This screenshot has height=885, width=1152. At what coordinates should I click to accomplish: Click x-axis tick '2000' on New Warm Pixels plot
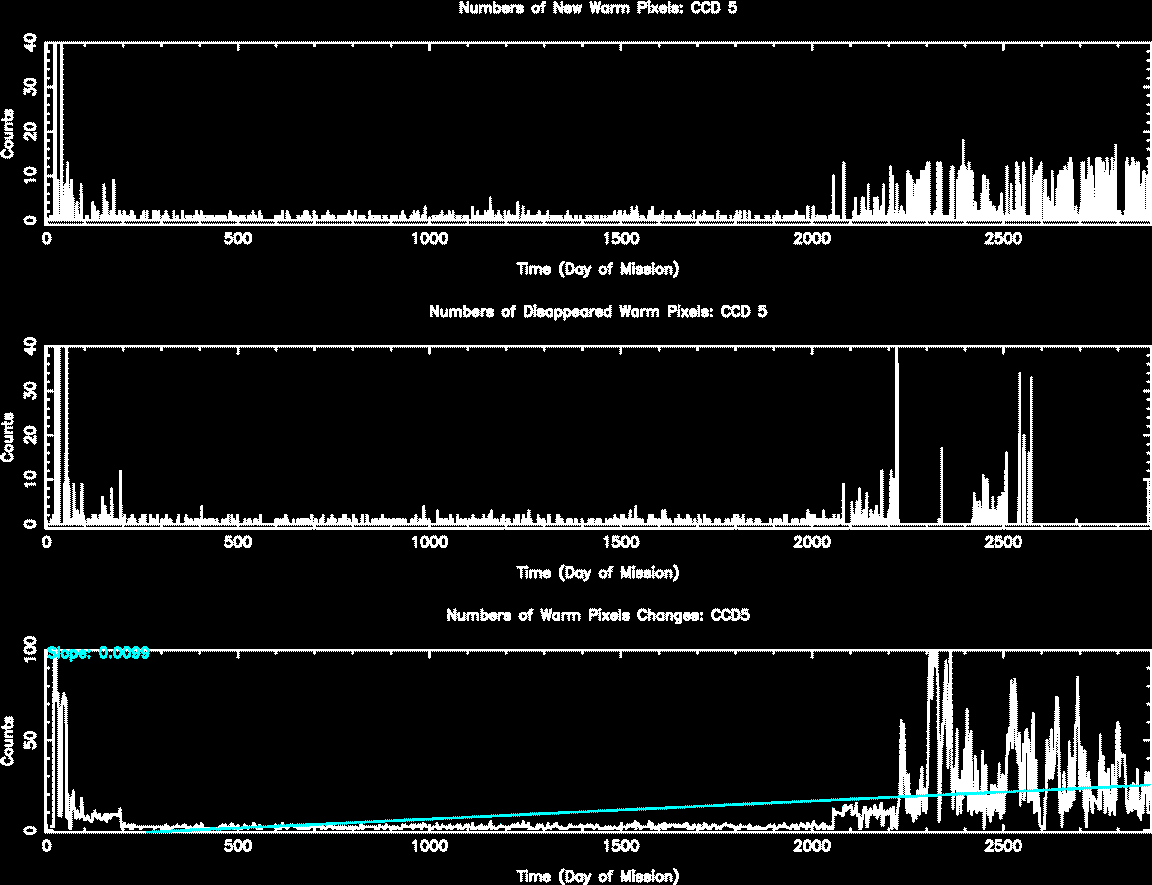(x=812, y=239)
